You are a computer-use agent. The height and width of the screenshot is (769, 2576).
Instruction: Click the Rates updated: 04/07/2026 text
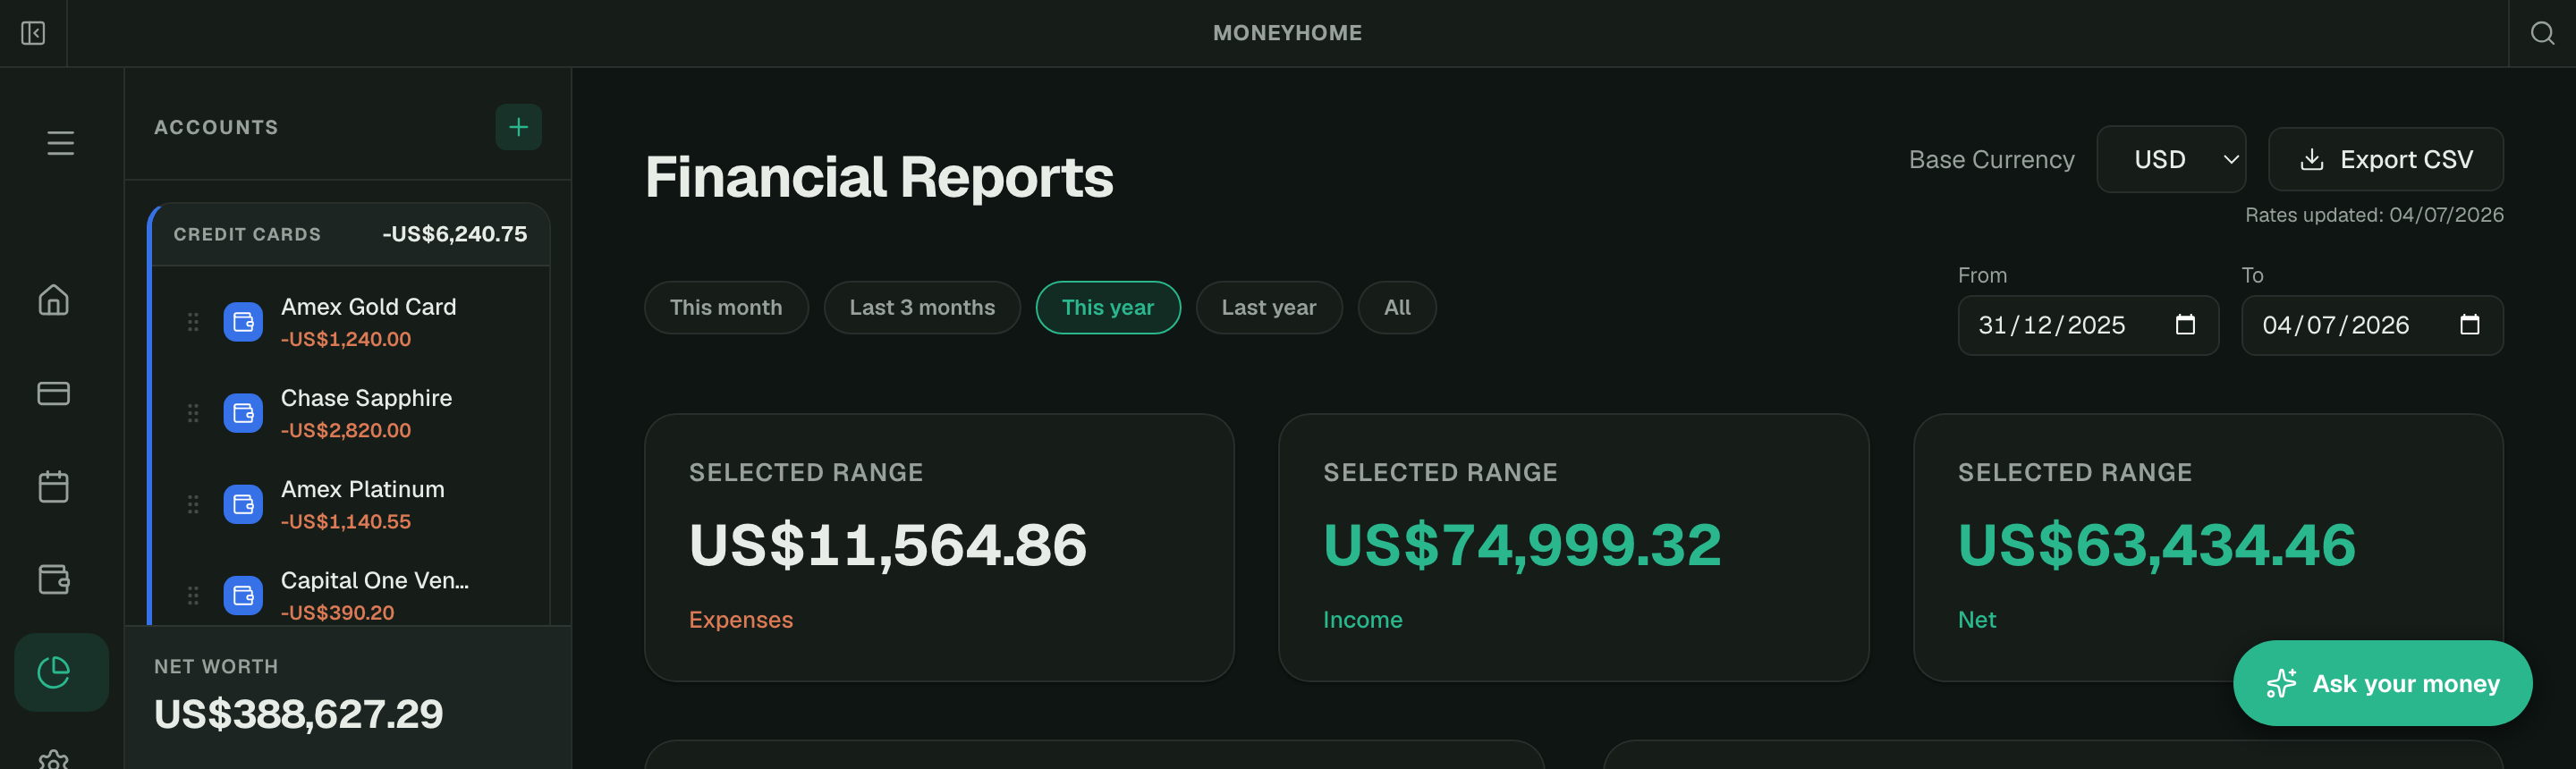point(2374,215)
